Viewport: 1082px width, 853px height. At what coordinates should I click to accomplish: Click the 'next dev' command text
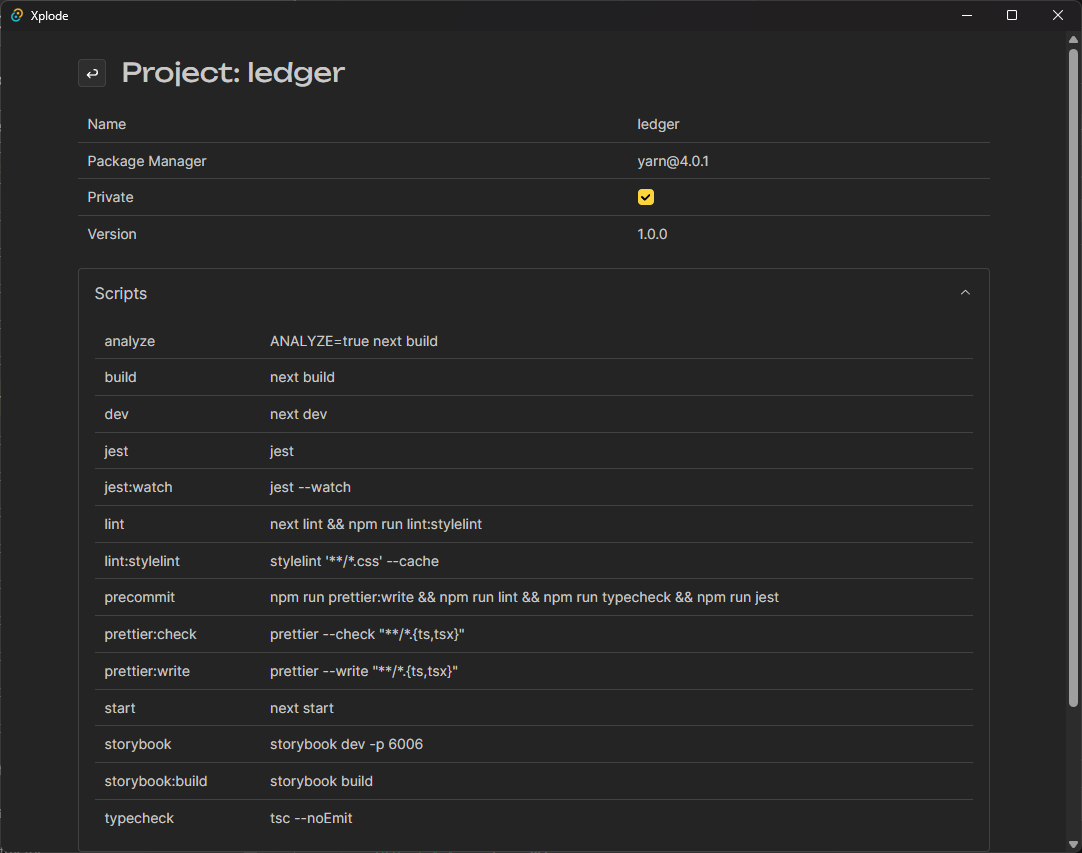tap(298, 414)
